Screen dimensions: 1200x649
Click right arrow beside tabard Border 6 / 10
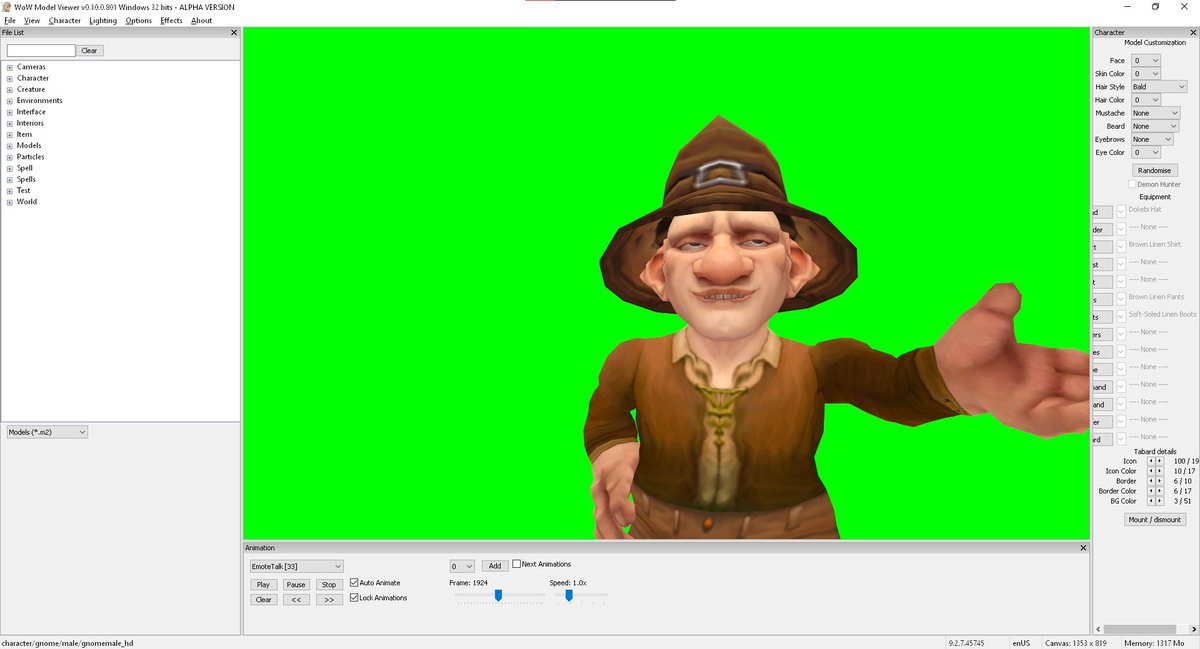point(1159,481)
